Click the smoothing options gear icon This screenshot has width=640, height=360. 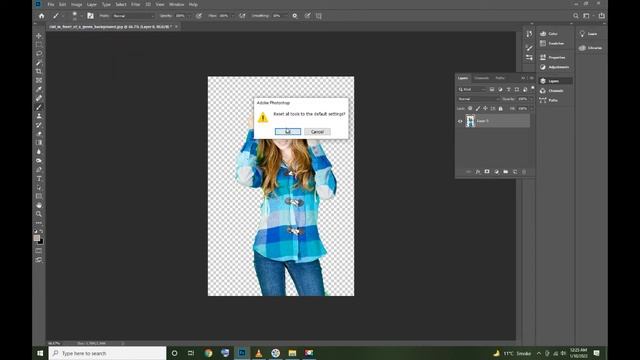click(x=295, y=16)
